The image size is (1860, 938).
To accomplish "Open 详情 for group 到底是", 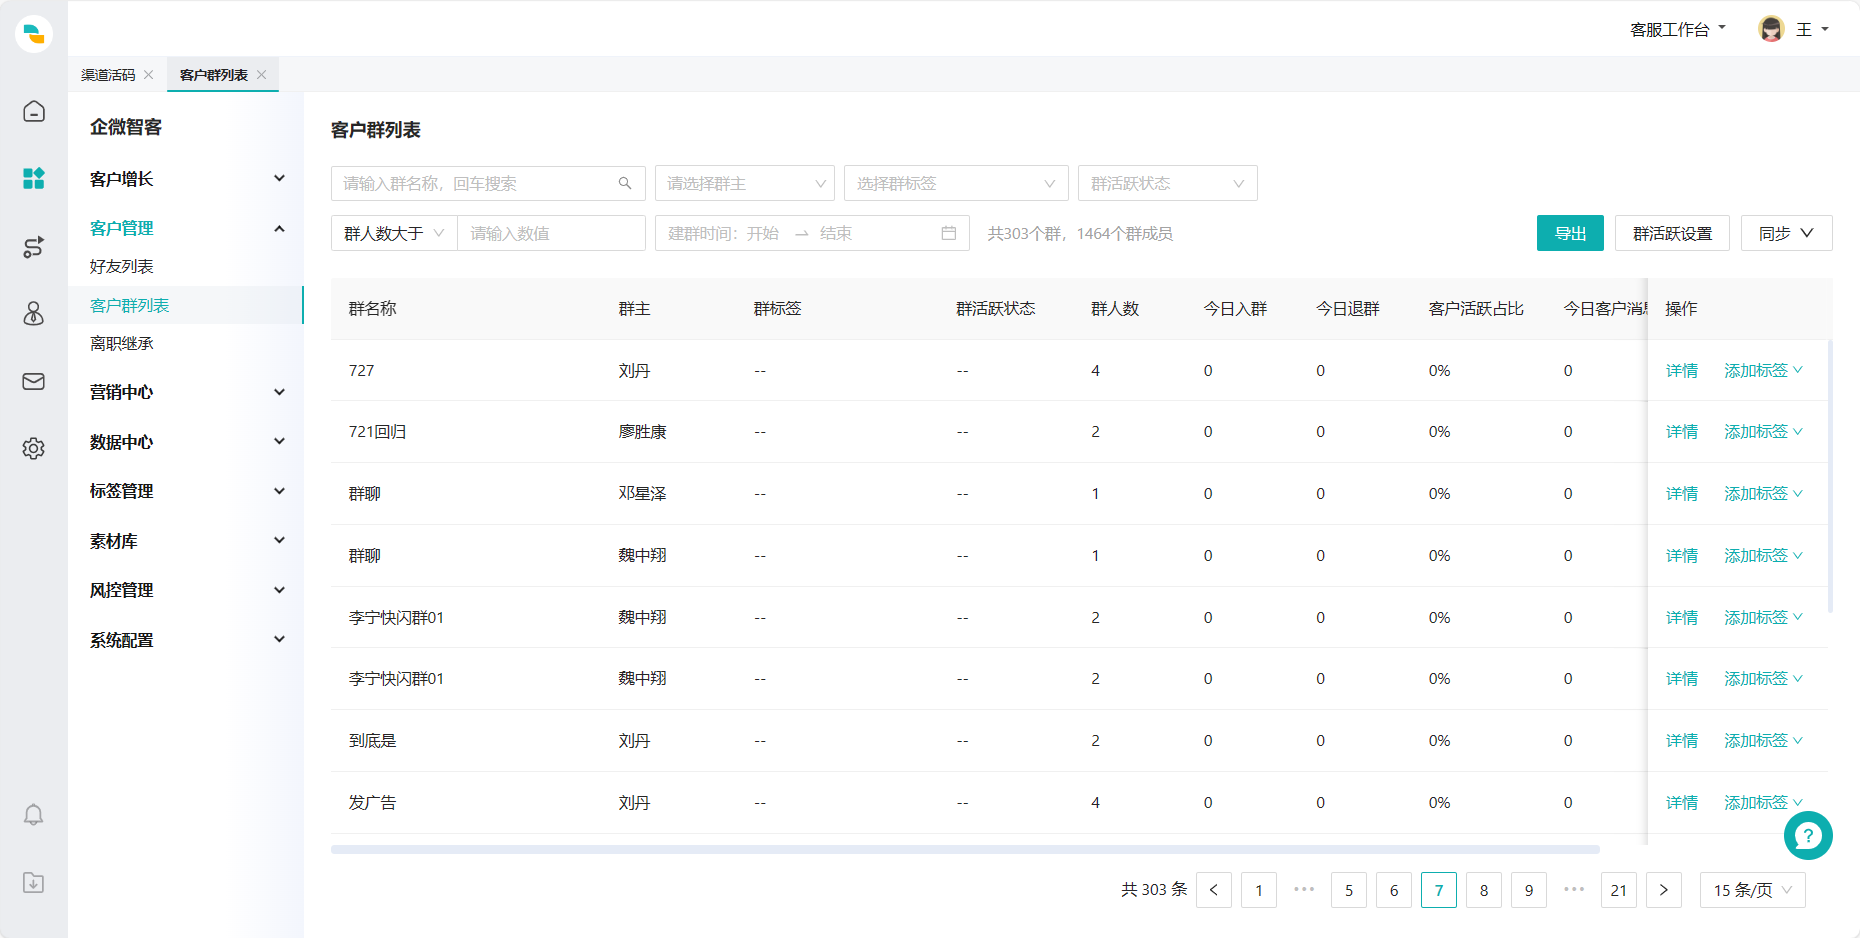I will click(1682, 740).
